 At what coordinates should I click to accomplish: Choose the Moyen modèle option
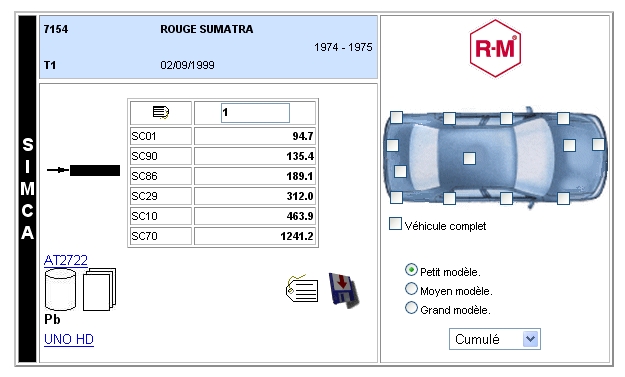pos(411,289)
